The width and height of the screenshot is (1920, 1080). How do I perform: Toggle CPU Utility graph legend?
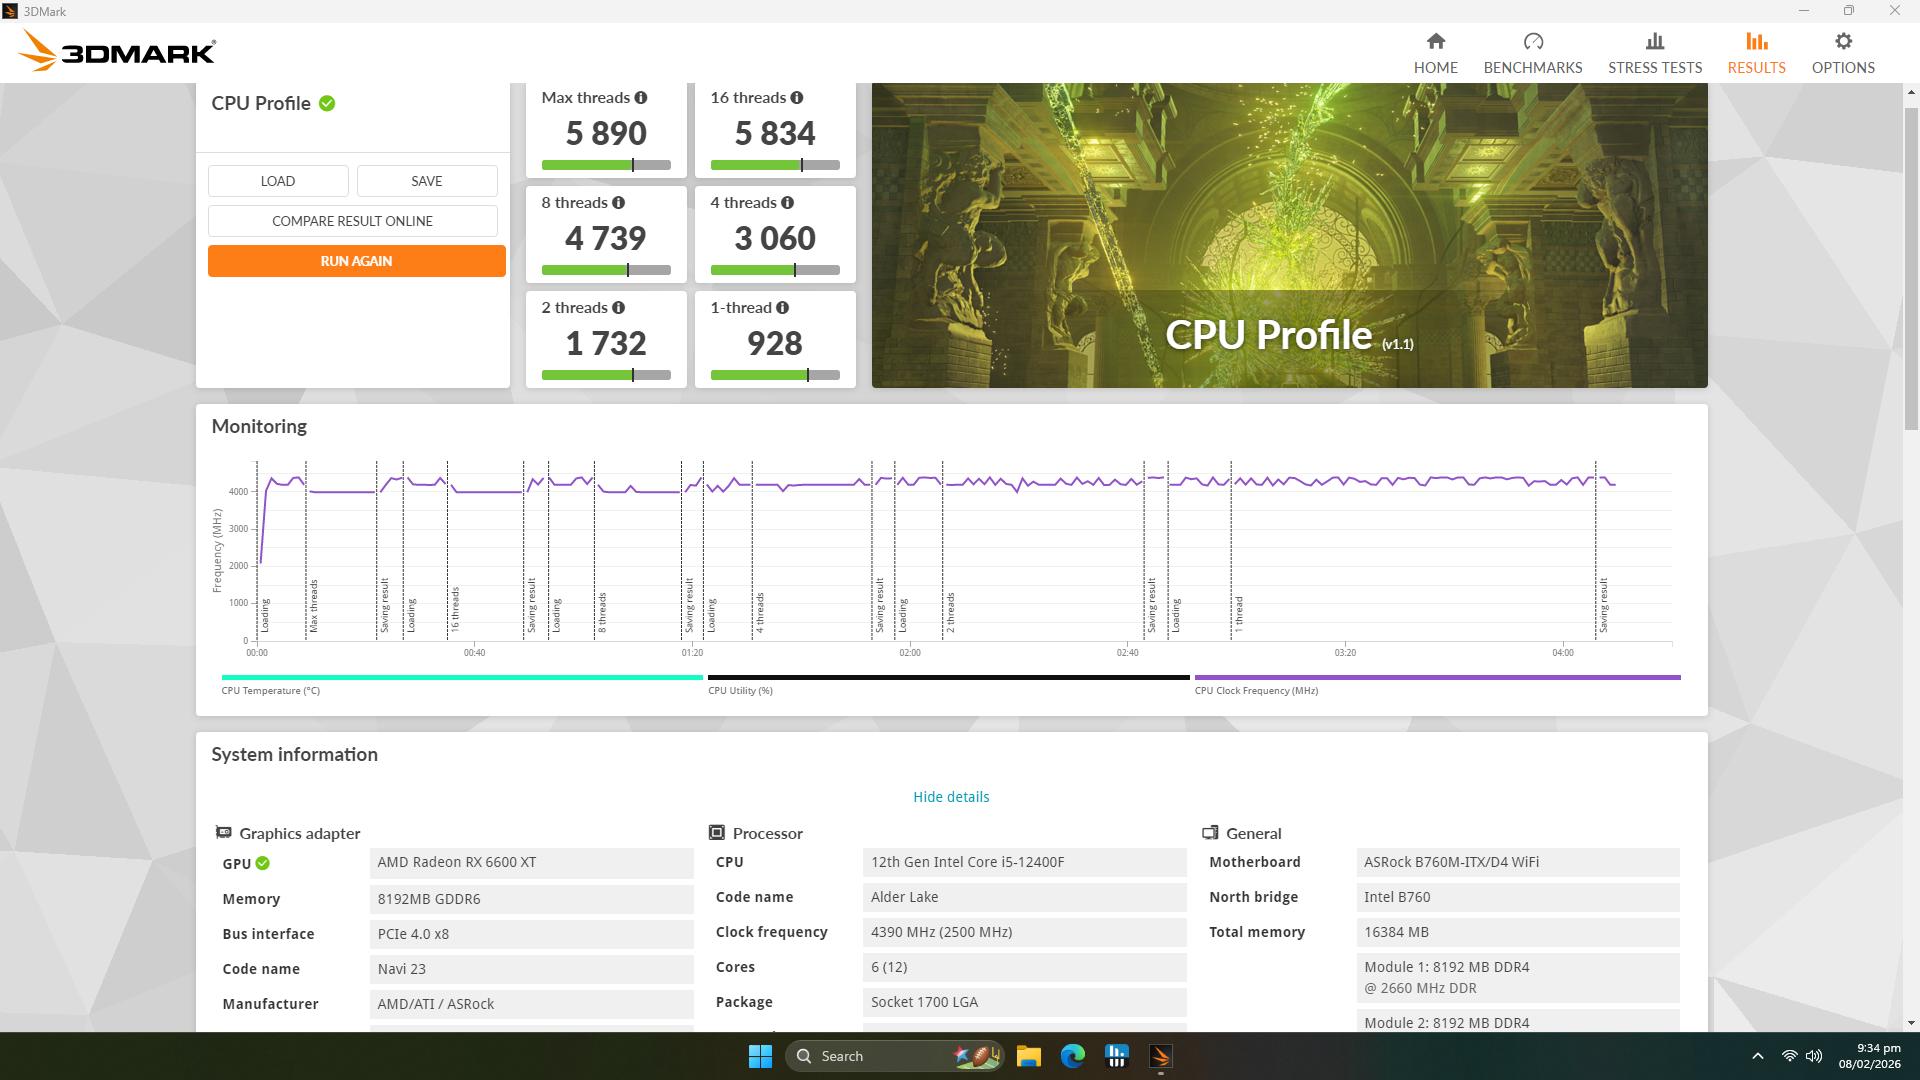[x=948, y=684]
